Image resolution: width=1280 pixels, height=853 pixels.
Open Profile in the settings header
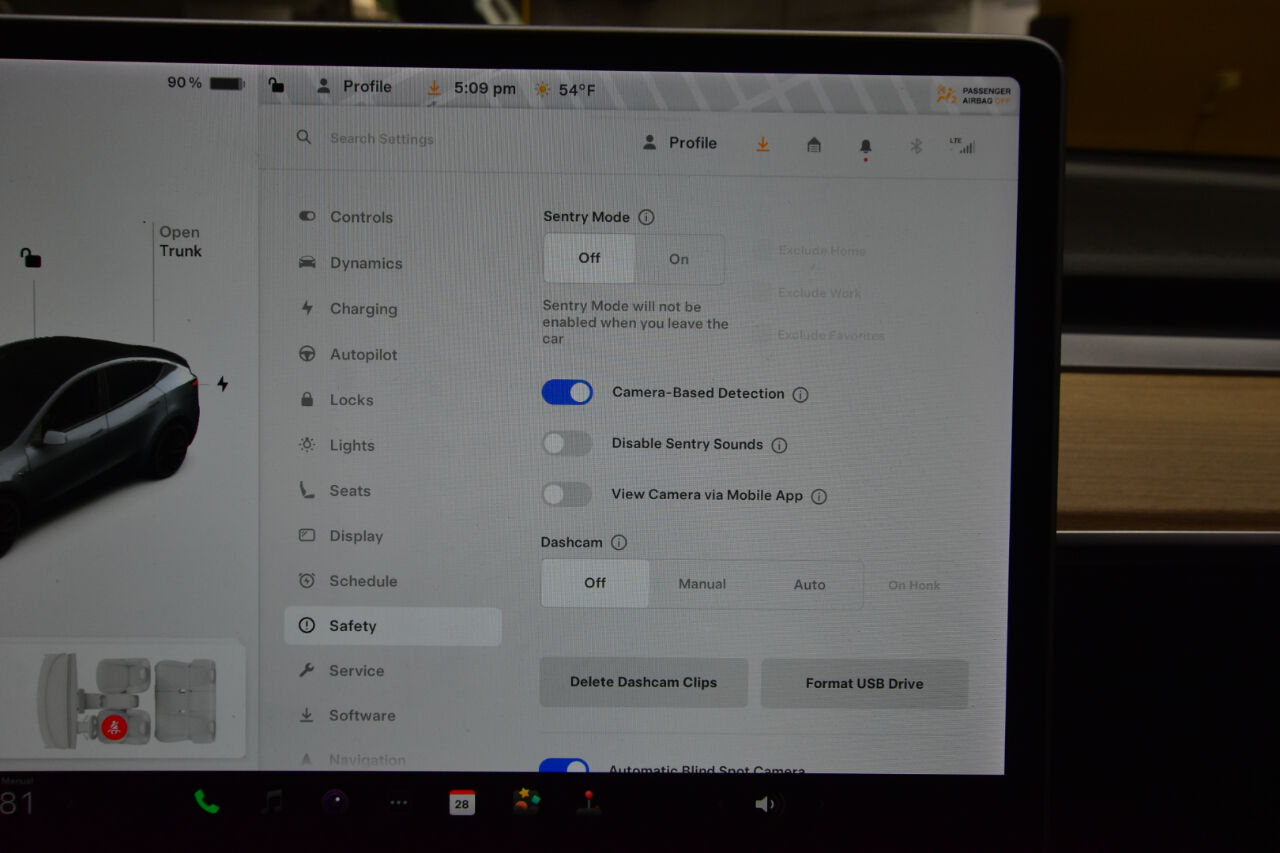680,143
